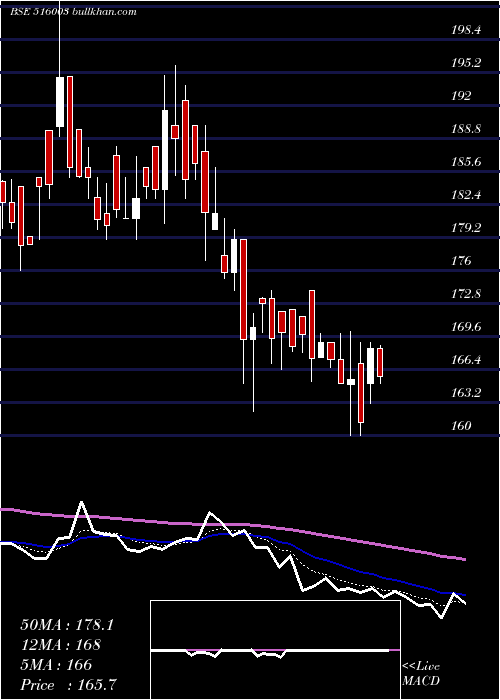Click the 195.2 price axis label

point(466,63)
